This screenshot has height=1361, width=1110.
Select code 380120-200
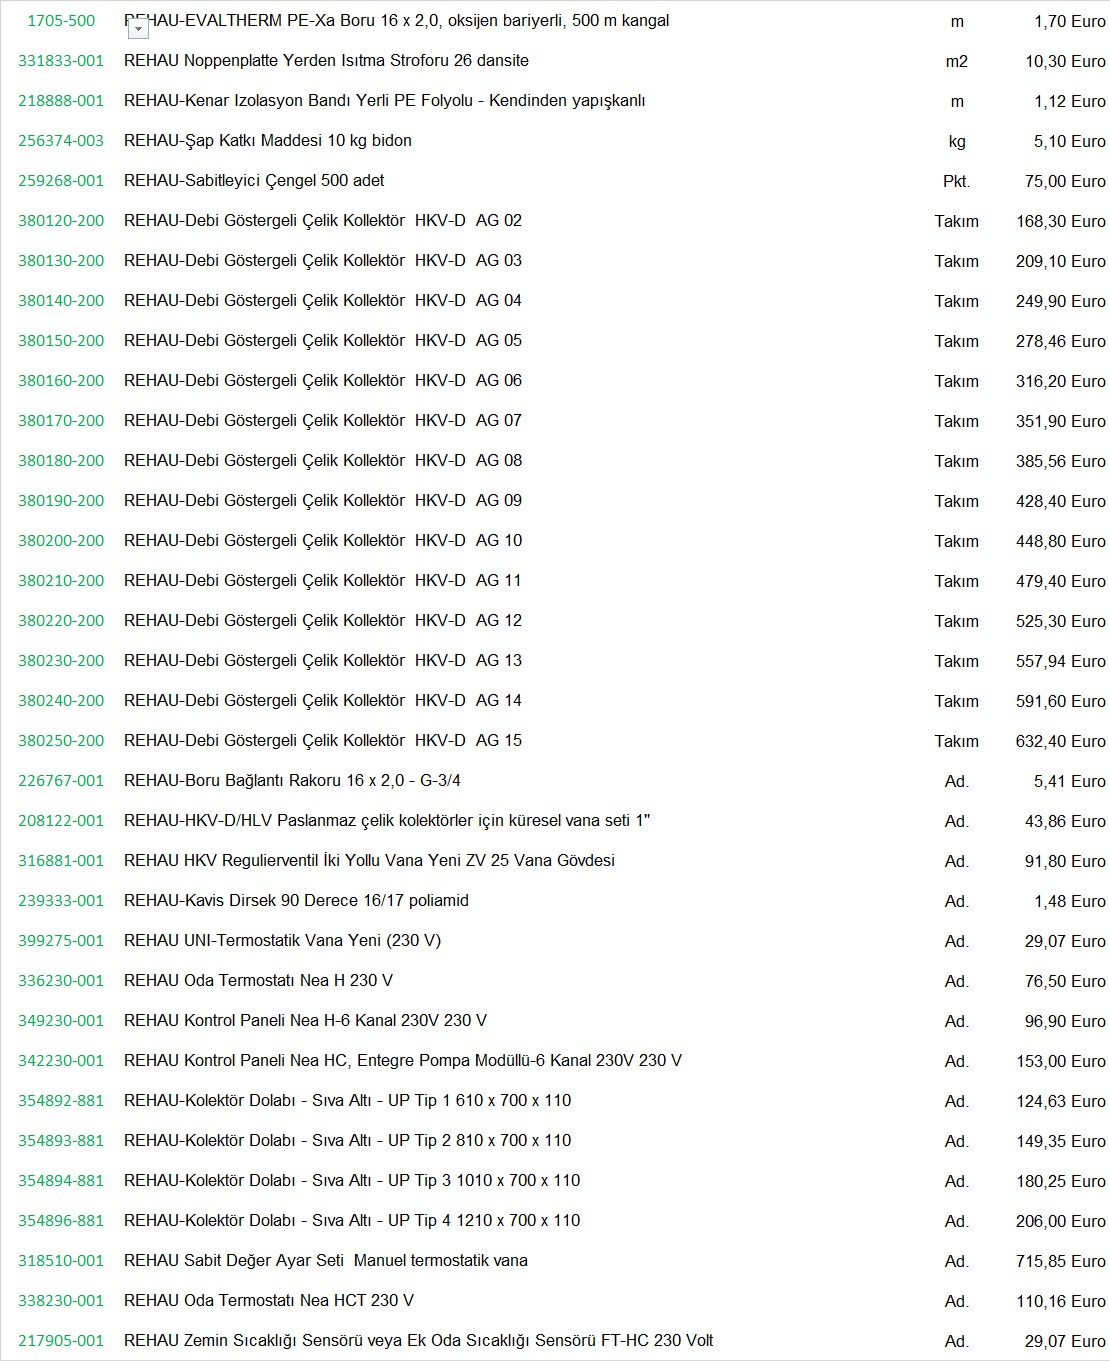click(x=61, y=221)
